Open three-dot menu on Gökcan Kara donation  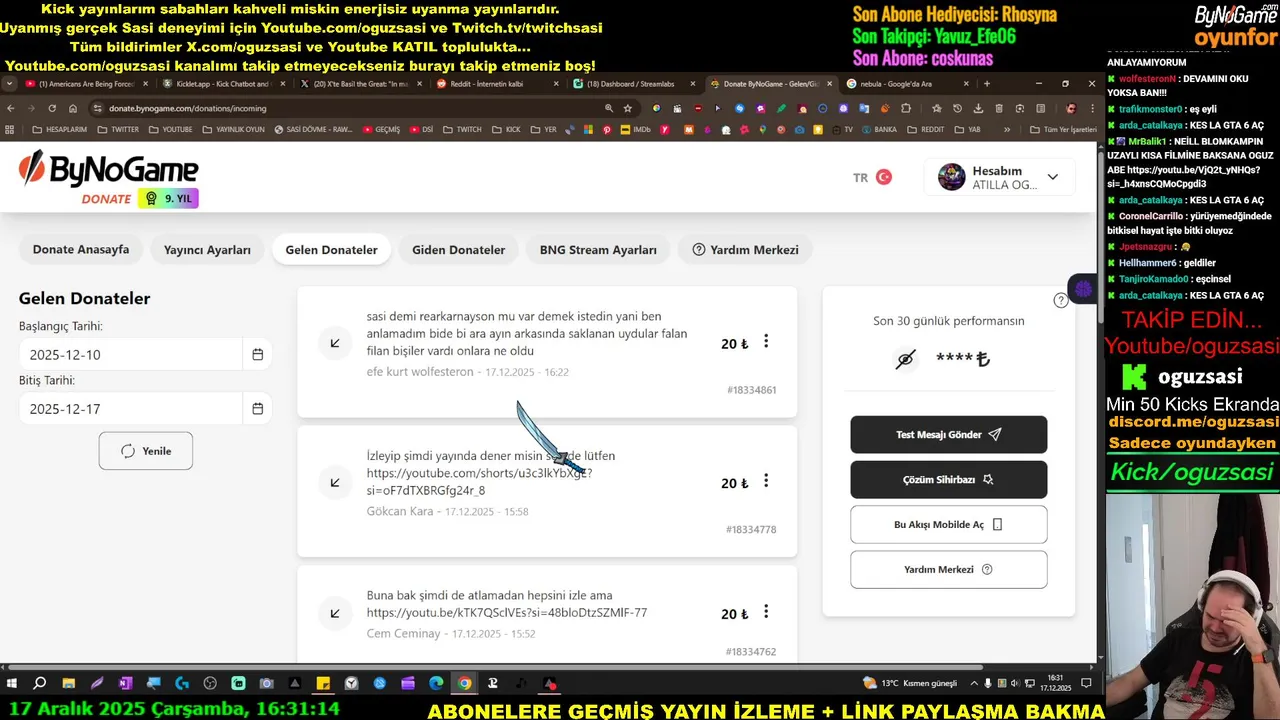click(x=766, y=481)
